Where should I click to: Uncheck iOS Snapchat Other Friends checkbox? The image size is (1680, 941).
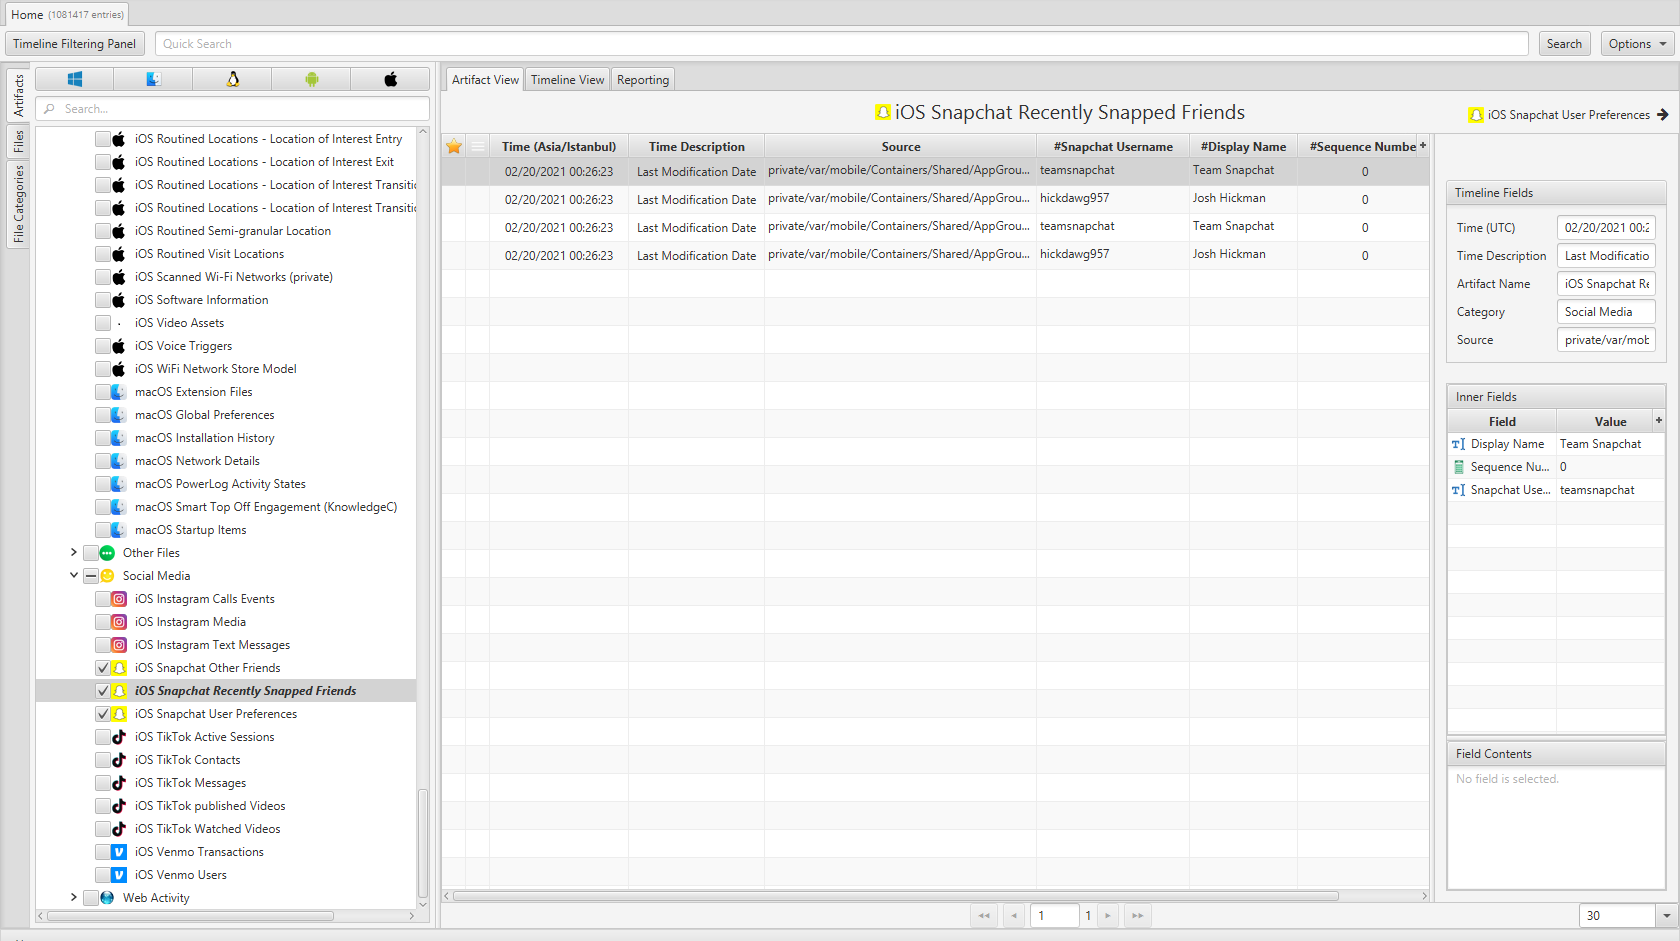pyautogui.click(x=103, y=668)
